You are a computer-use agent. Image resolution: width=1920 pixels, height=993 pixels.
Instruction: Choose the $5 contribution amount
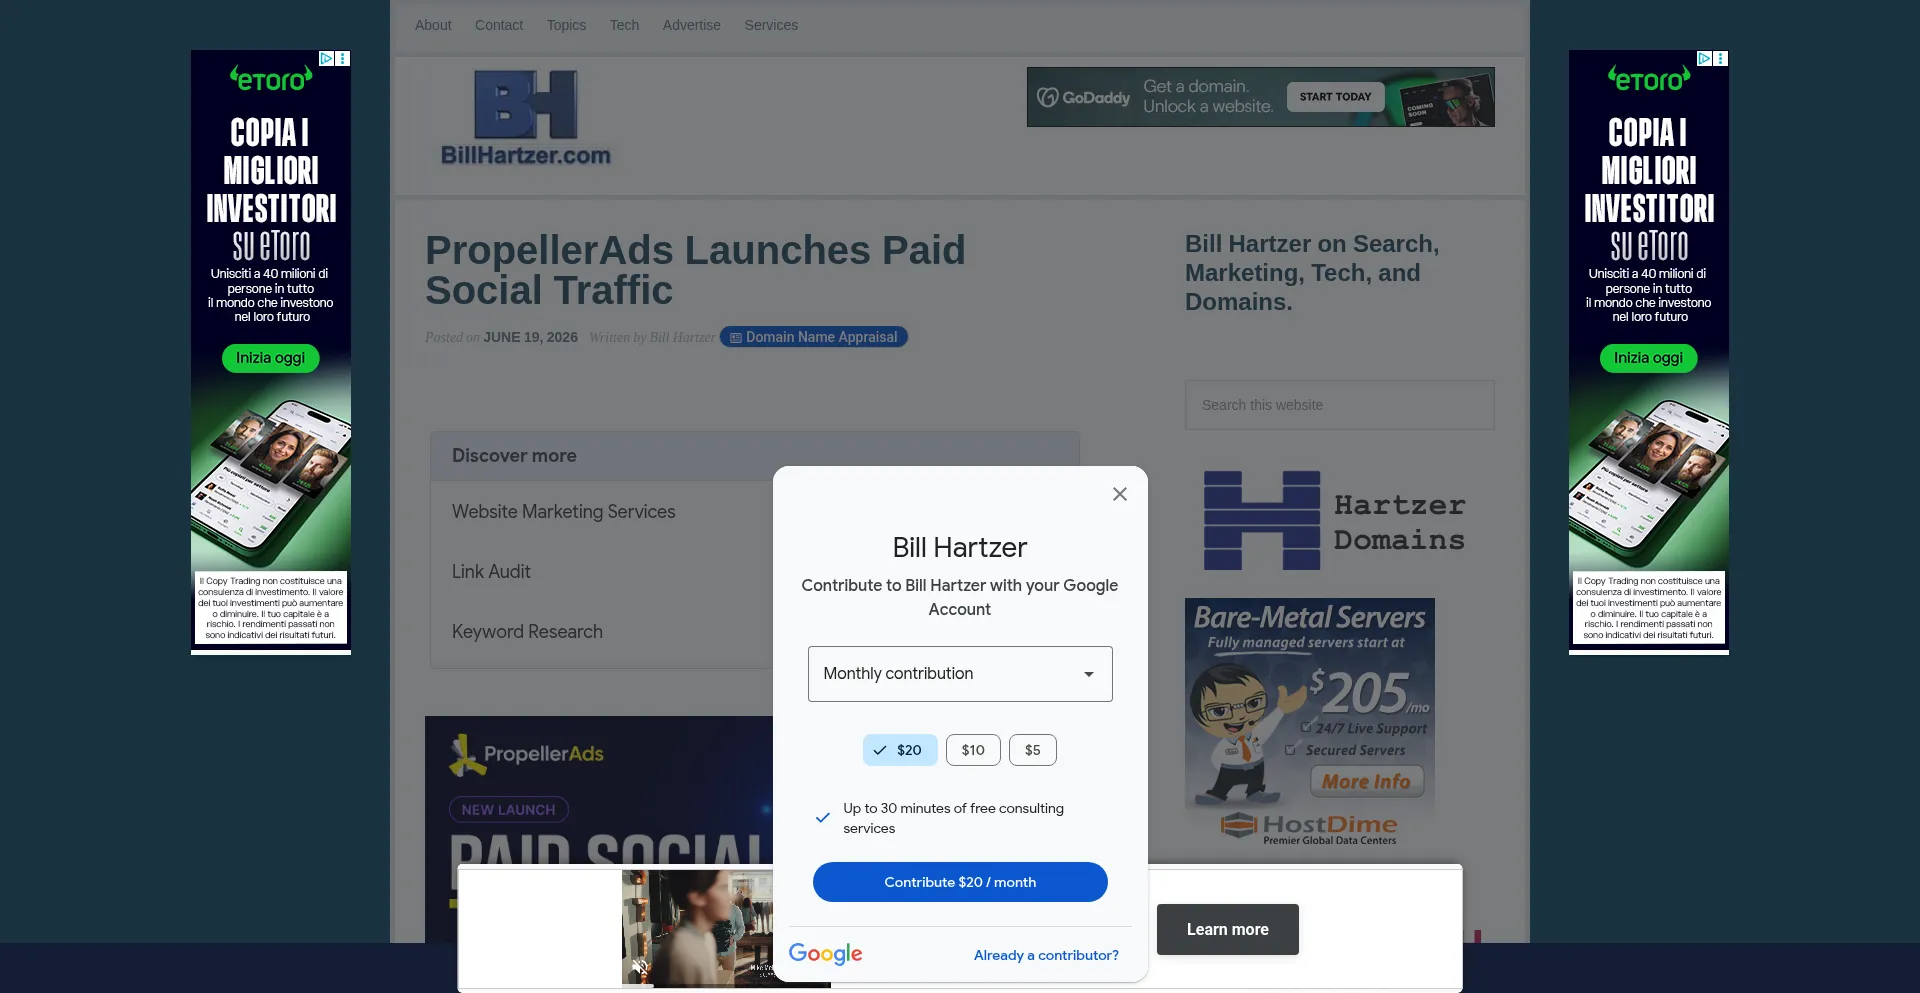click(x=1033, y=750)
